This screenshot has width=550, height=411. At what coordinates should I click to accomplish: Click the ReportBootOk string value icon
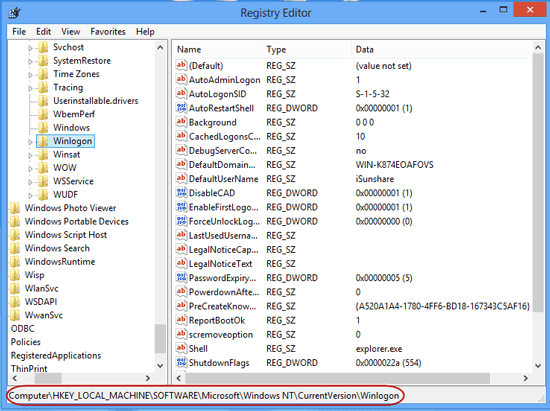point(181,320)
